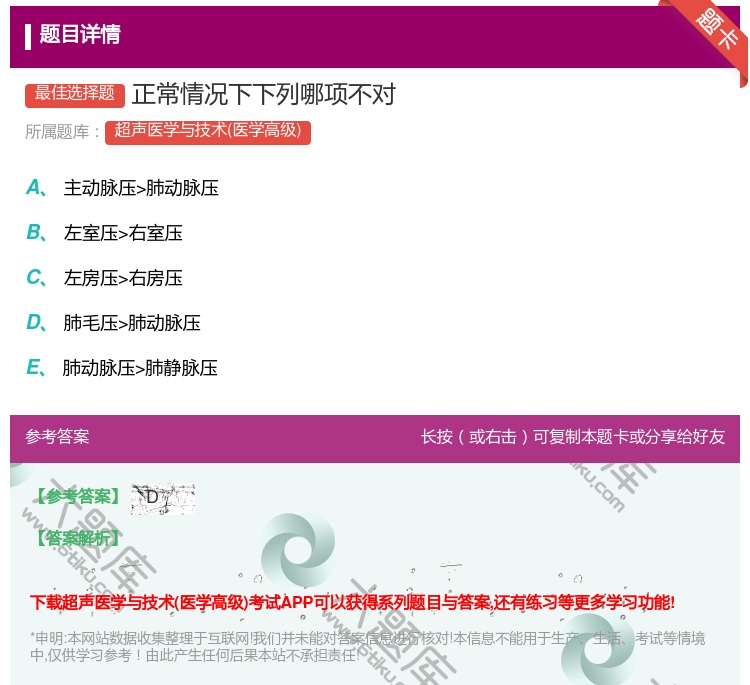Click the 长按（或右击）可复制本题卡 hint text
The height and width of the screenshot is (685, 750).
[x=573, y=437]
